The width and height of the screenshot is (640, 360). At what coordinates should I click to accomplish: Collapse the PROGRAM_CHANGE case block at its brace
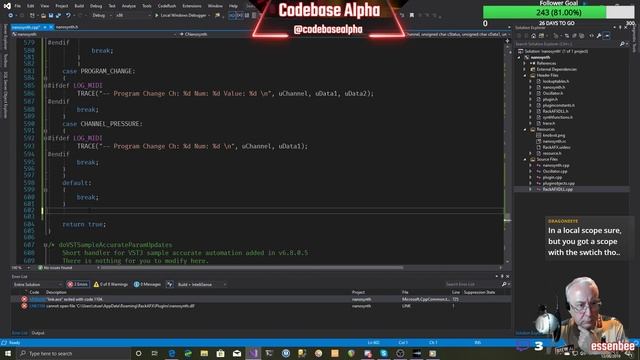tap(45, 78)
